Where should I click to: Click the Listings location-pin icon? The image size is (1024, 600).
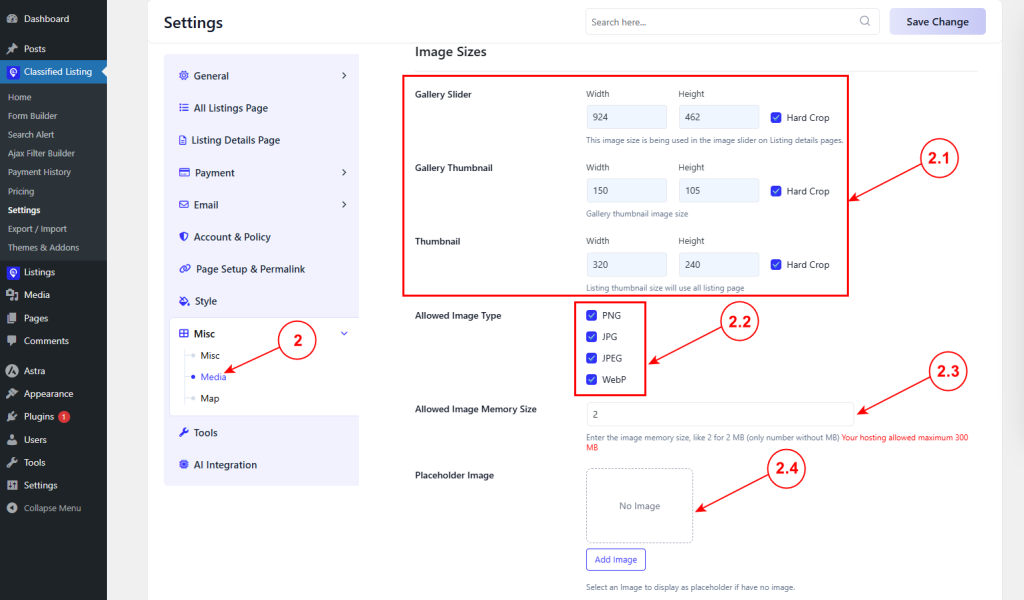click(13, 272)
